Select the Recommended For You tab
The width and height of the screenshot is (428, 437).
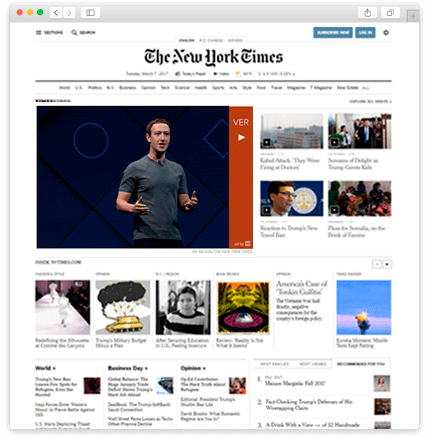[361, 364]
